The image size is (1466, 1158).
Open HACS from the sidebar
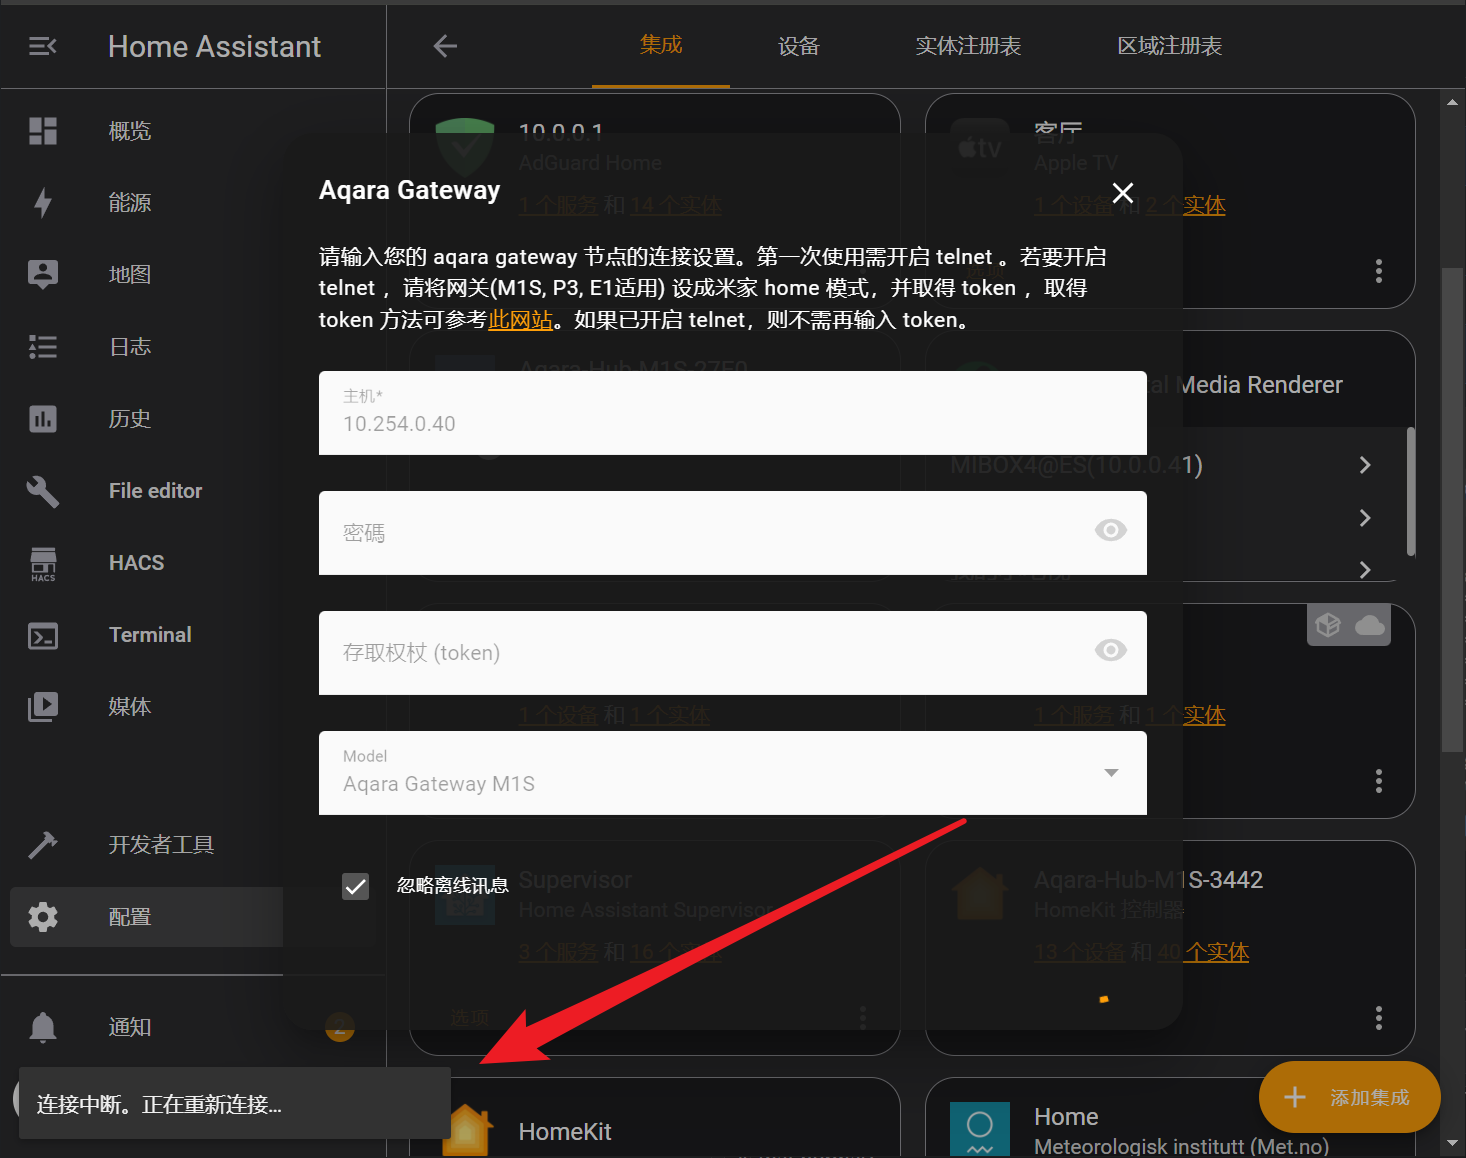tap(136, 562)
